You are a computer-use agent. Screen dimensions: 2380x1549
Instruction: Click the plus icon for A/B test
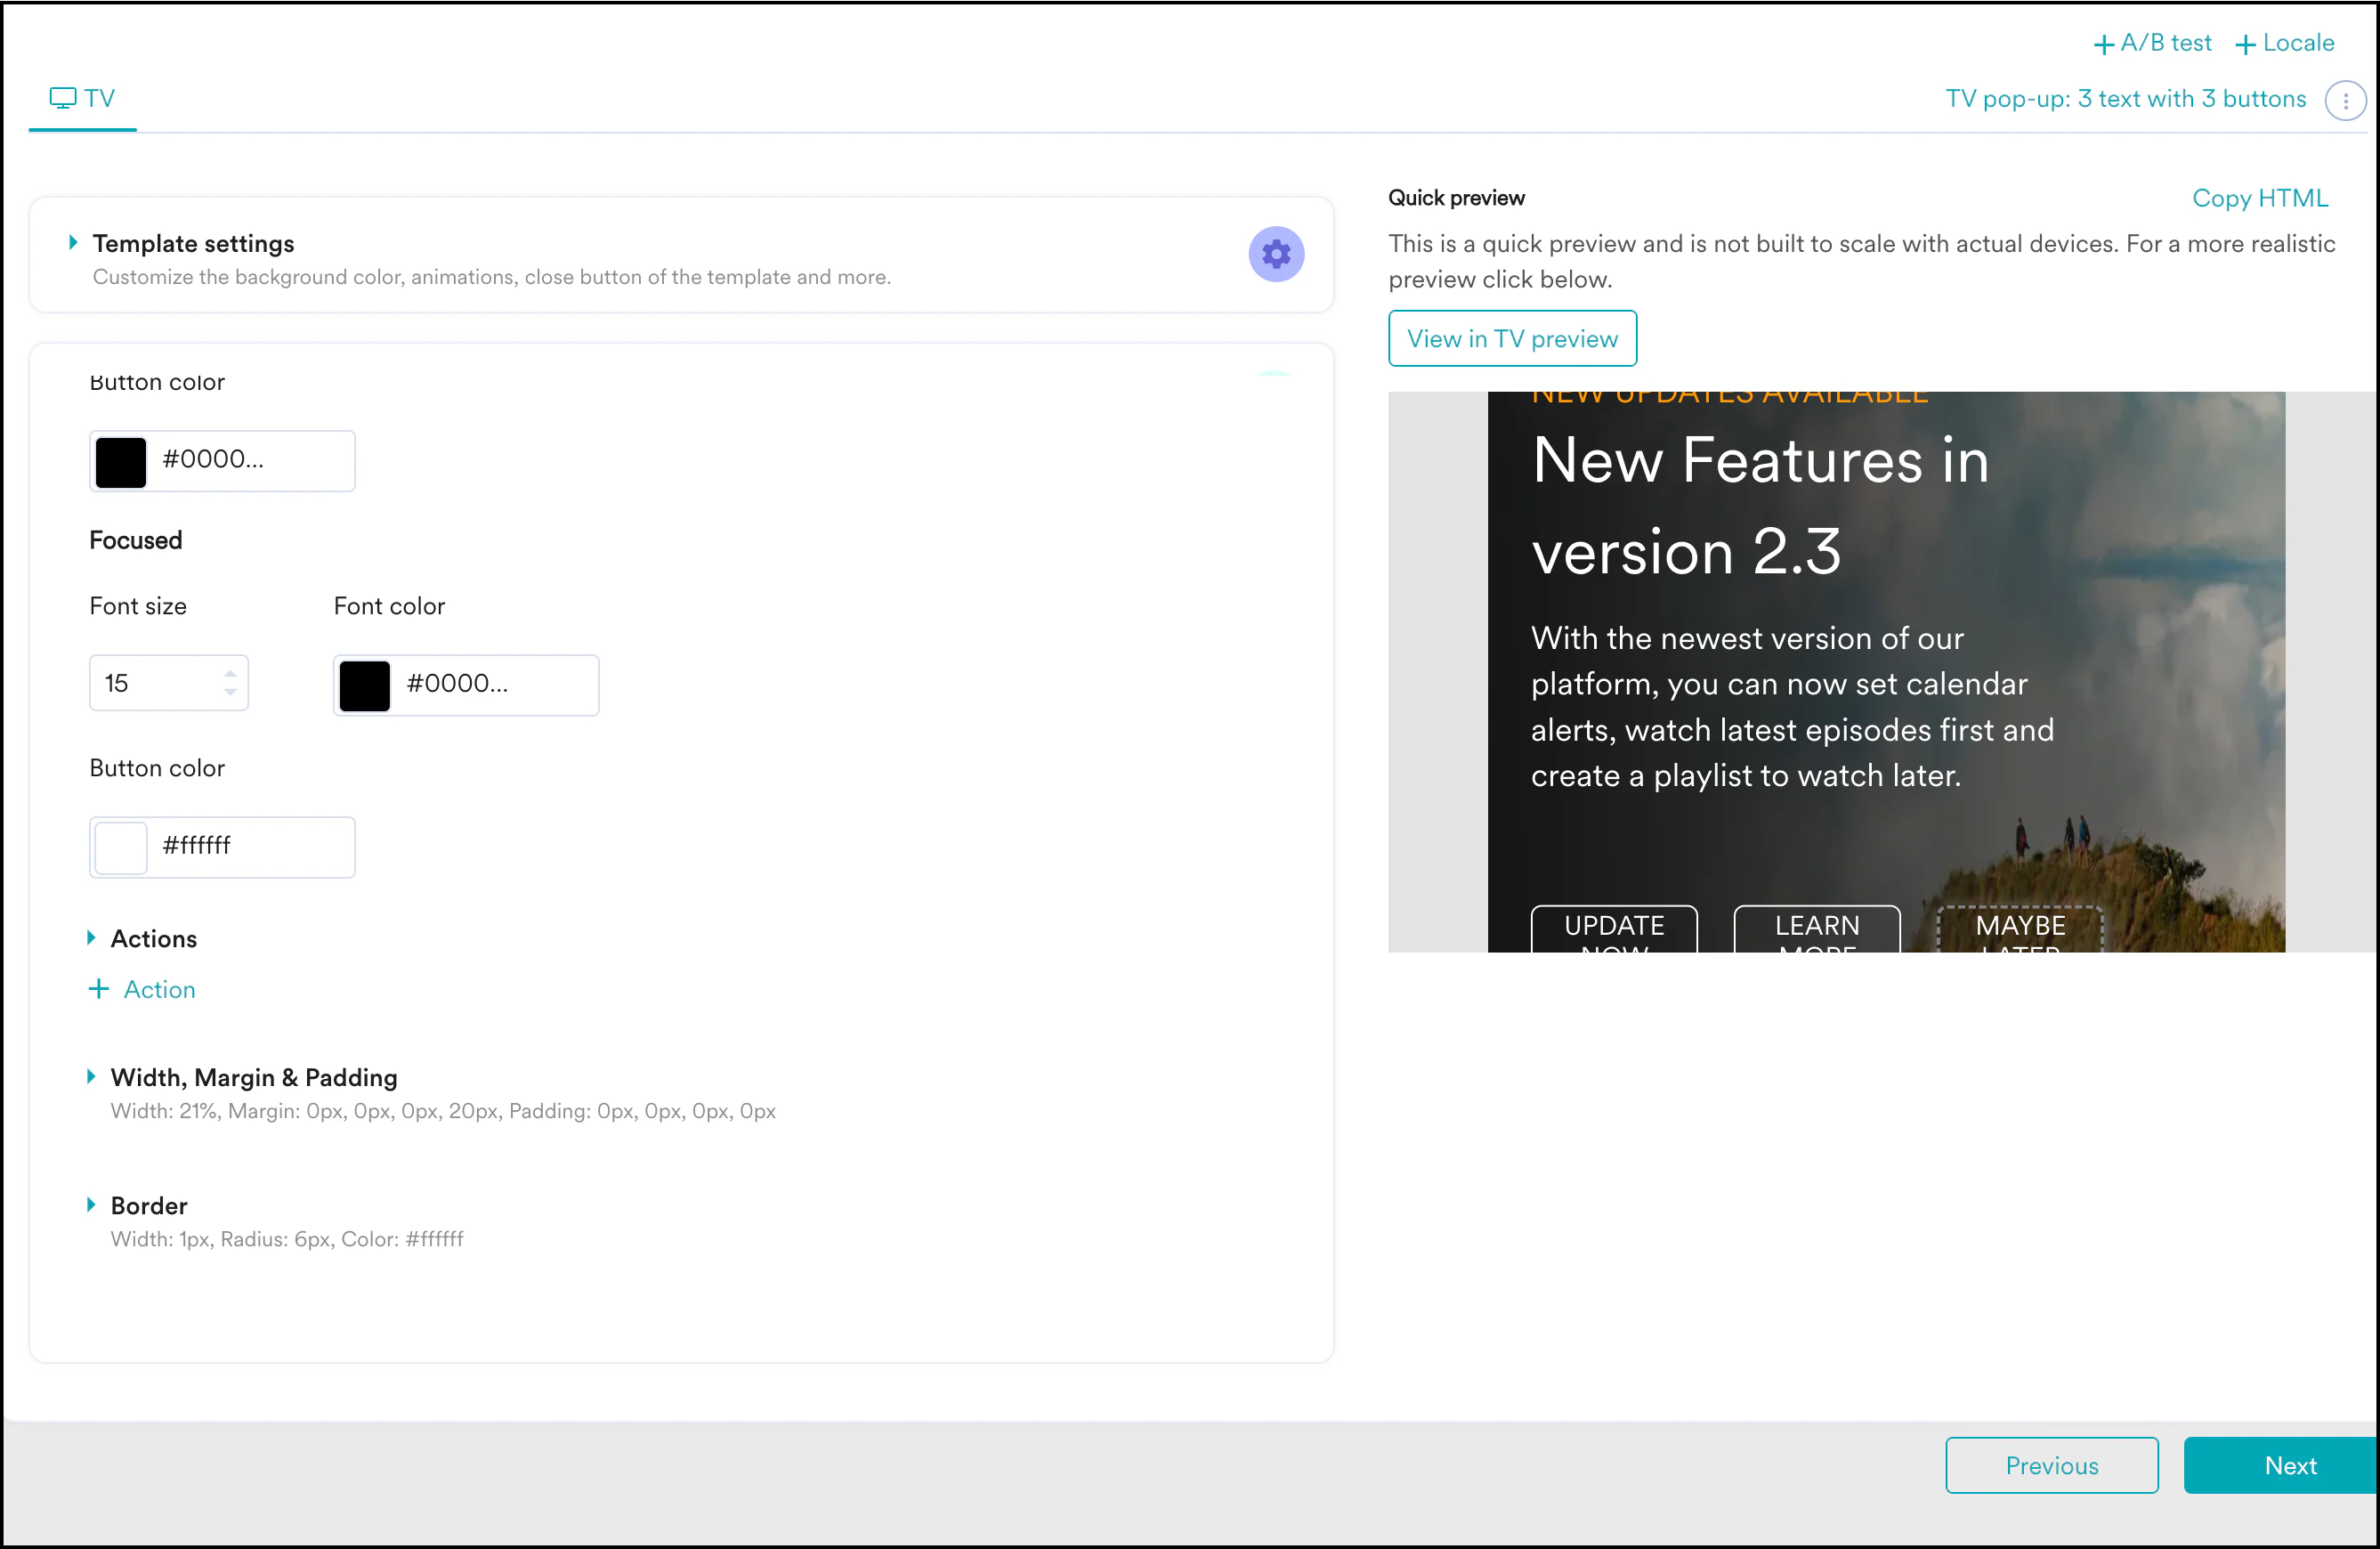2103,45
